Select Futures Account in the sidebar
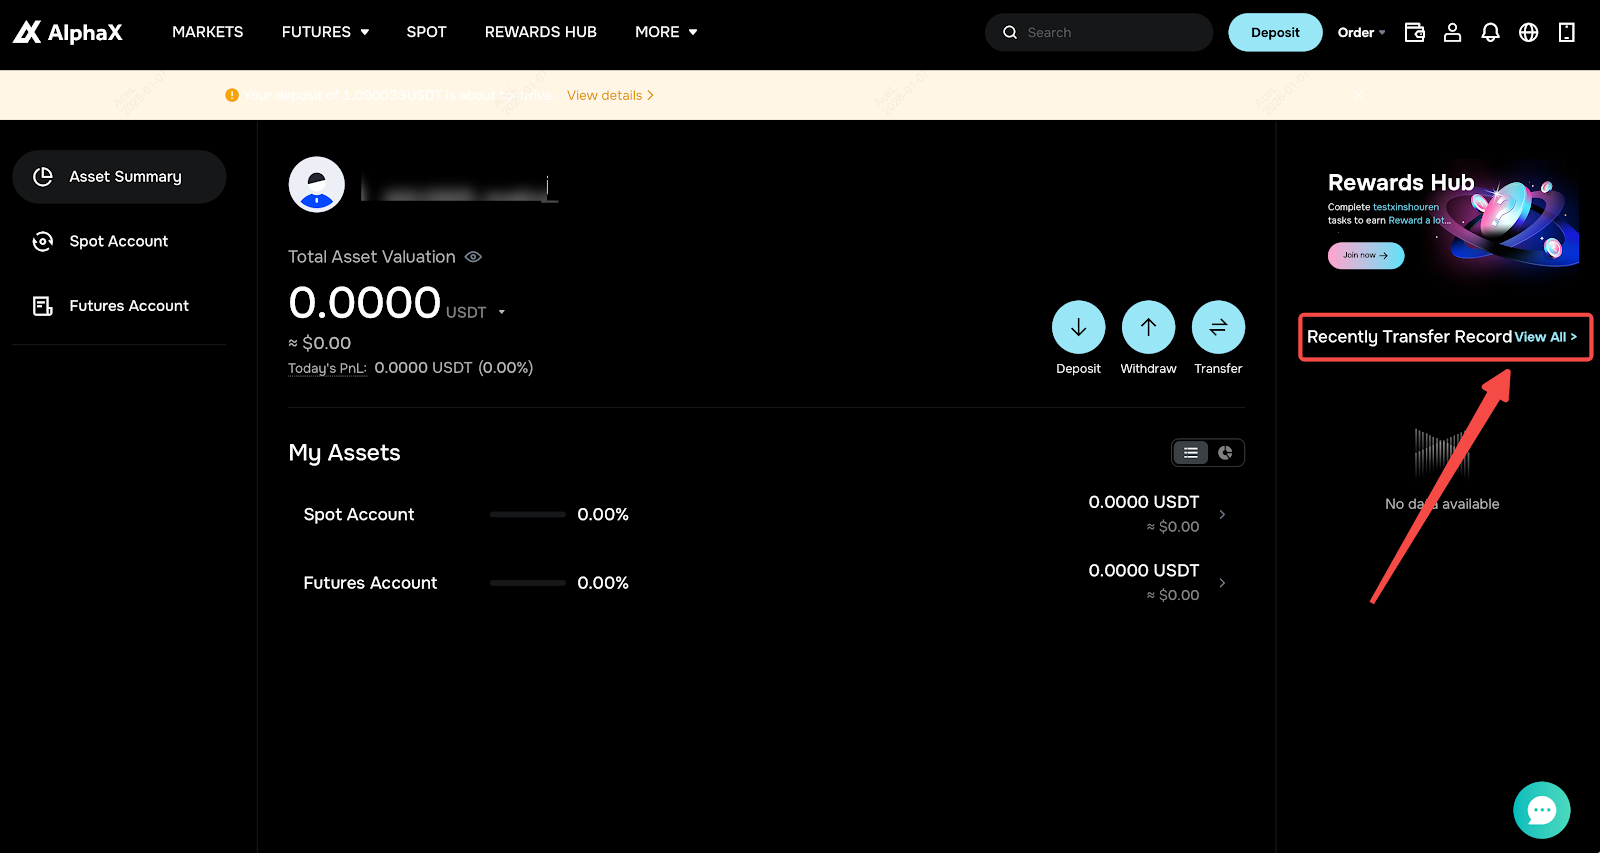 (119, 306)
